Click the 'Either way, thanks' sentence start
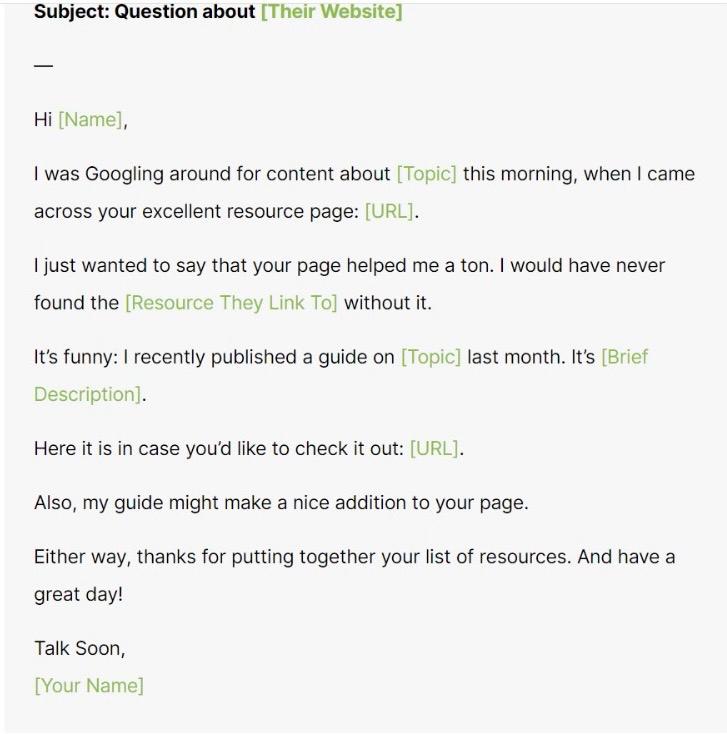Screen dimensions: 727x734 point(115,557)
